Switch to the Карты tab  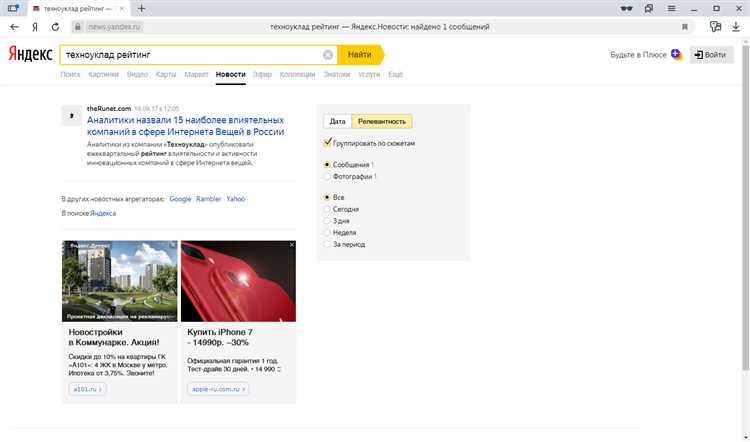pos(166,74)
